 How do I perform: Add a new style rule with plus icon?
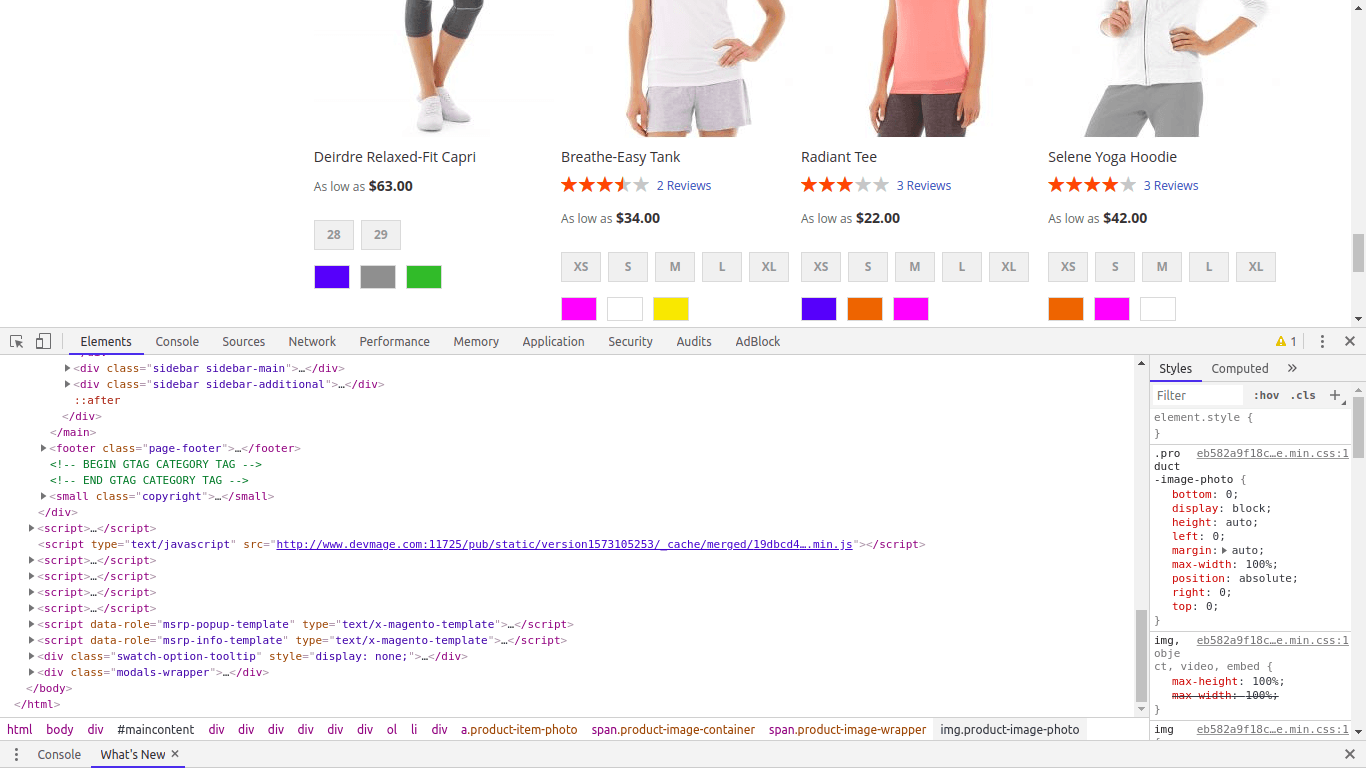(1334, 395)
